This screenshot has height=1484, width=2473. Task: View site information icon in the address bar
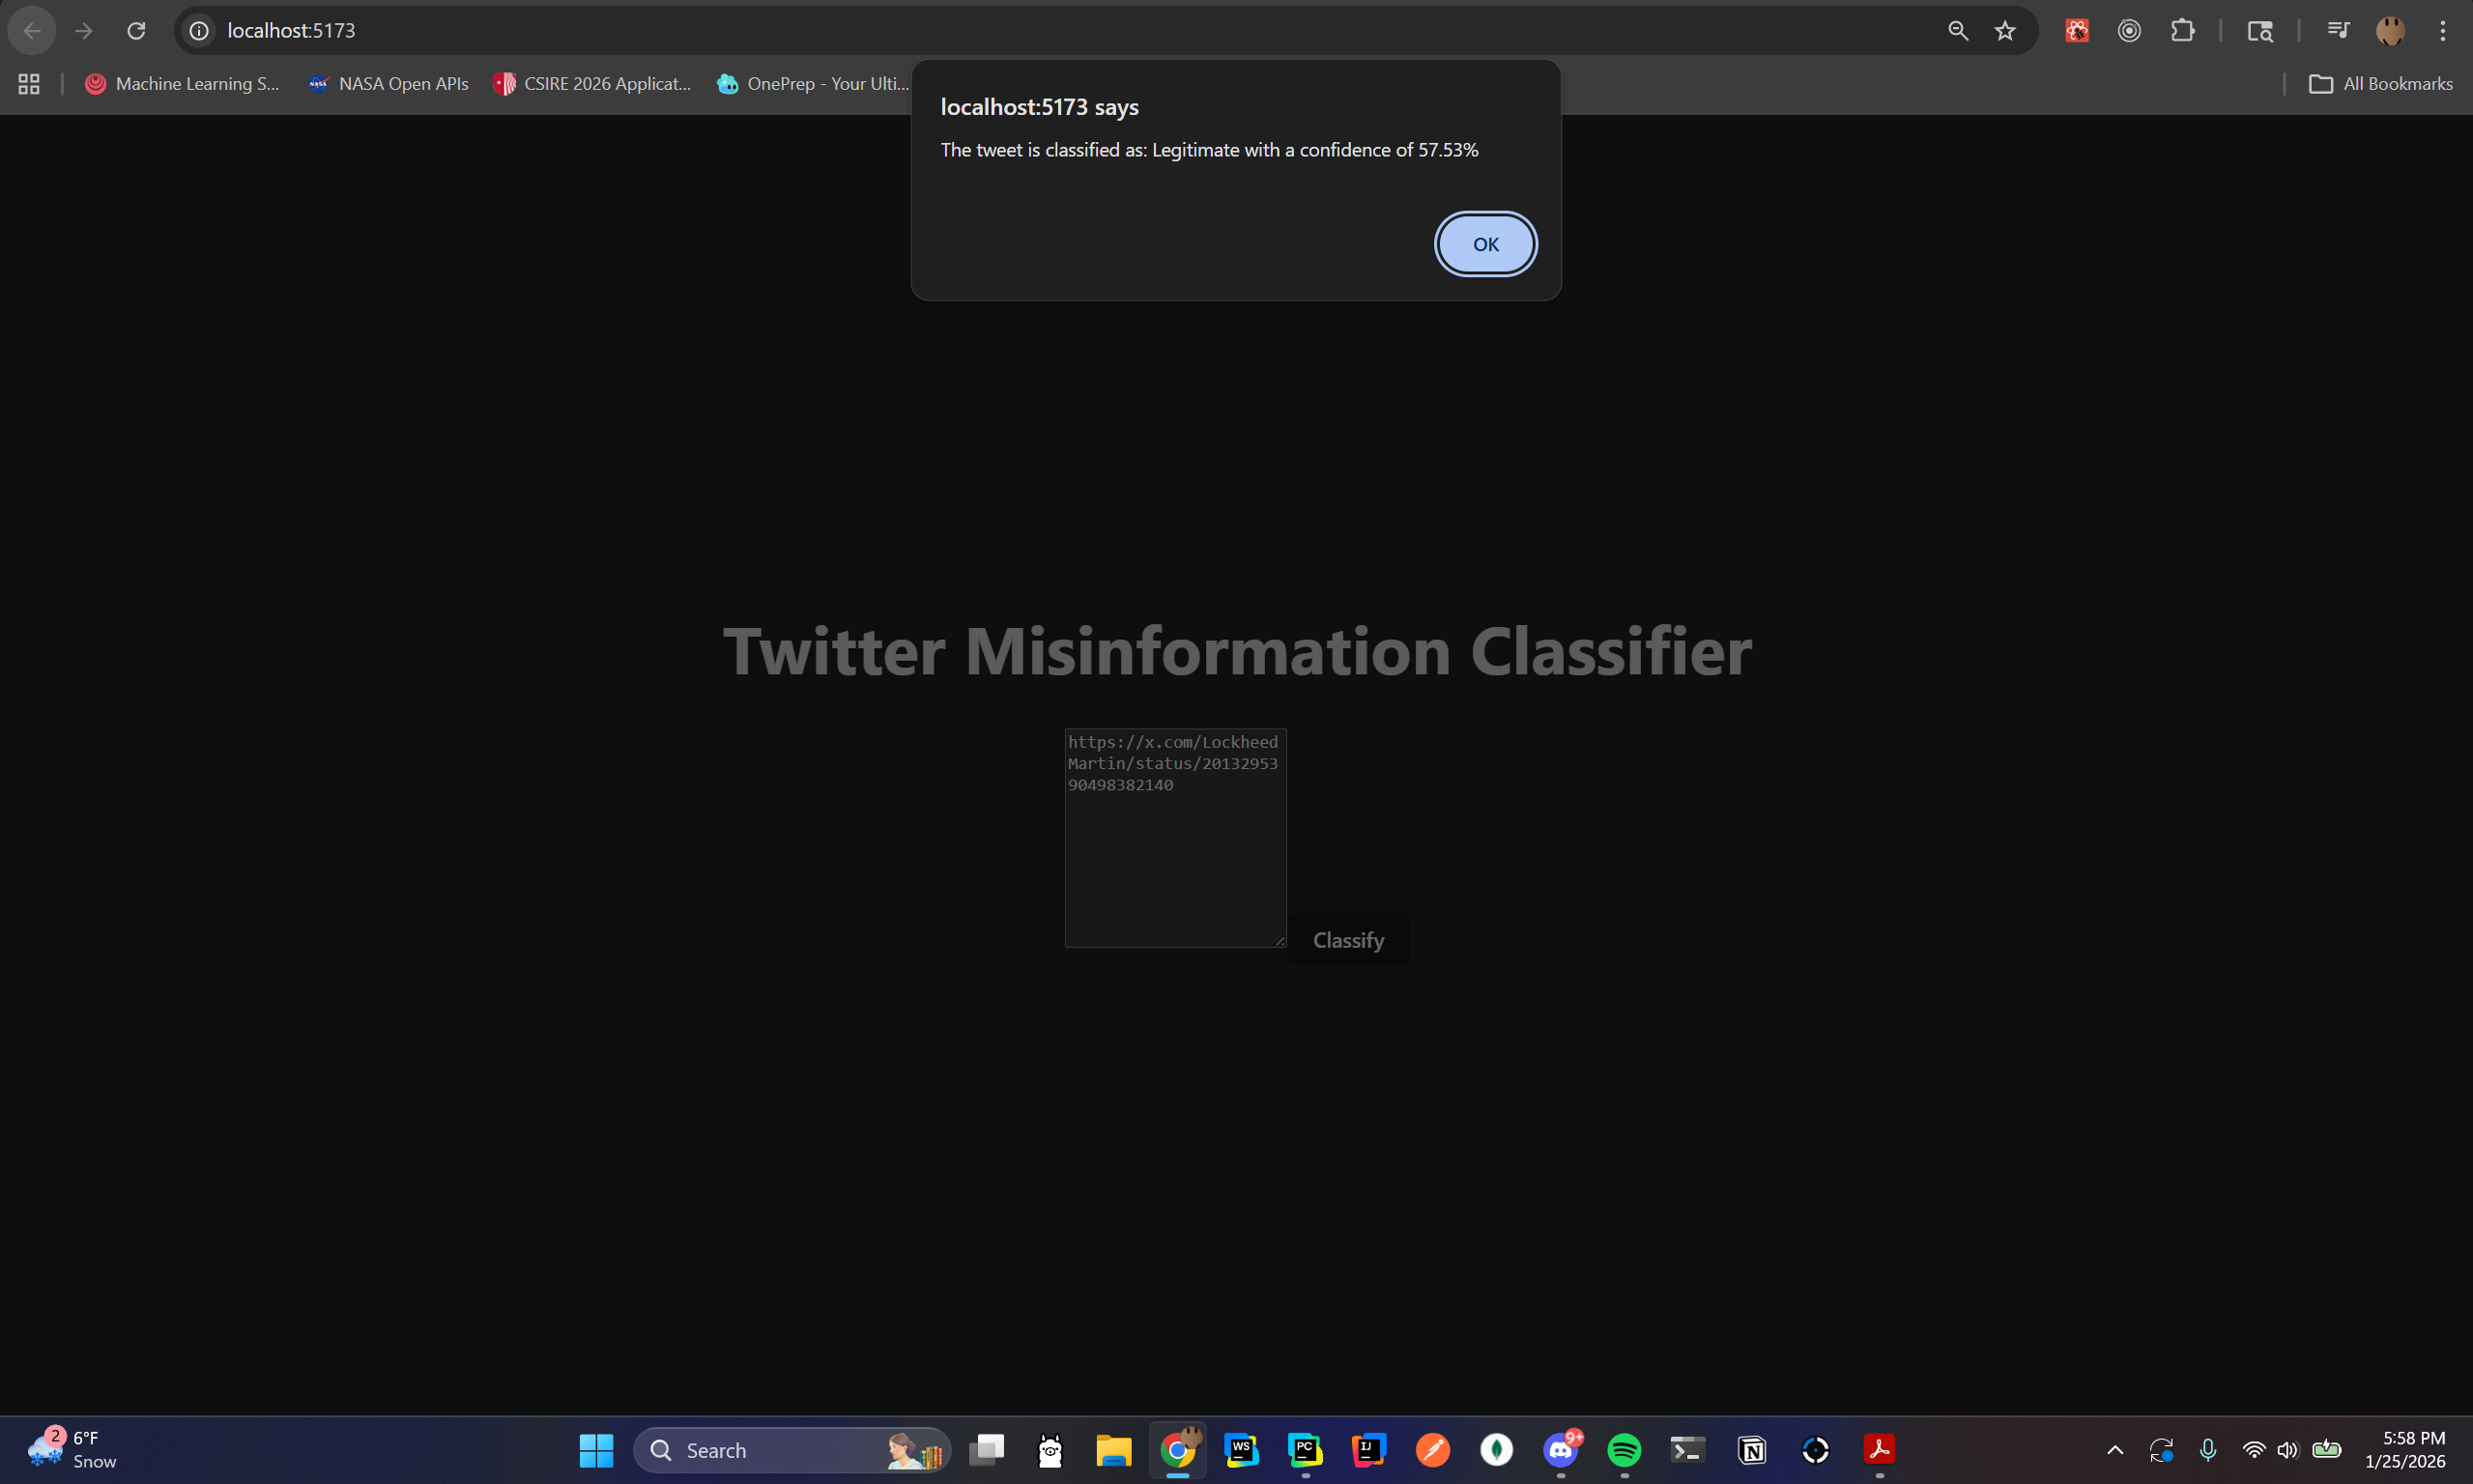(x=199, y=31)
